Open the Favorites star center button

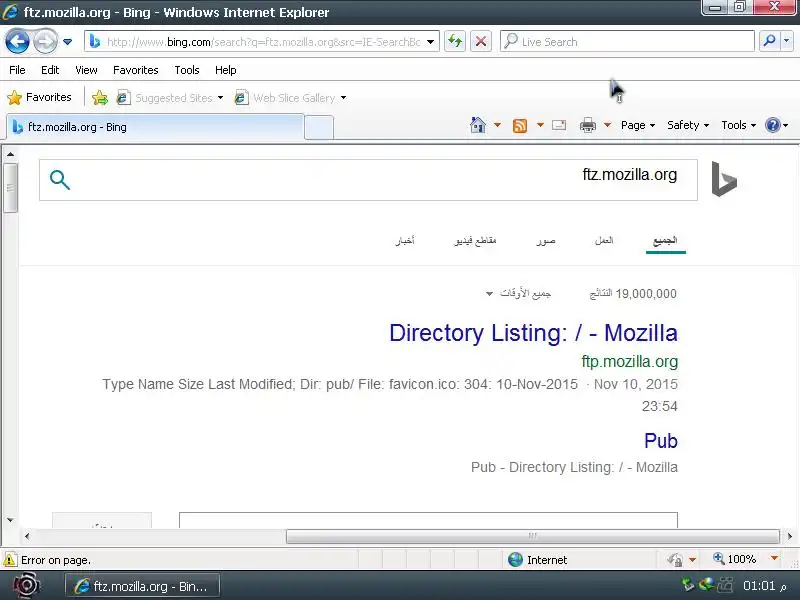(40, 97)
